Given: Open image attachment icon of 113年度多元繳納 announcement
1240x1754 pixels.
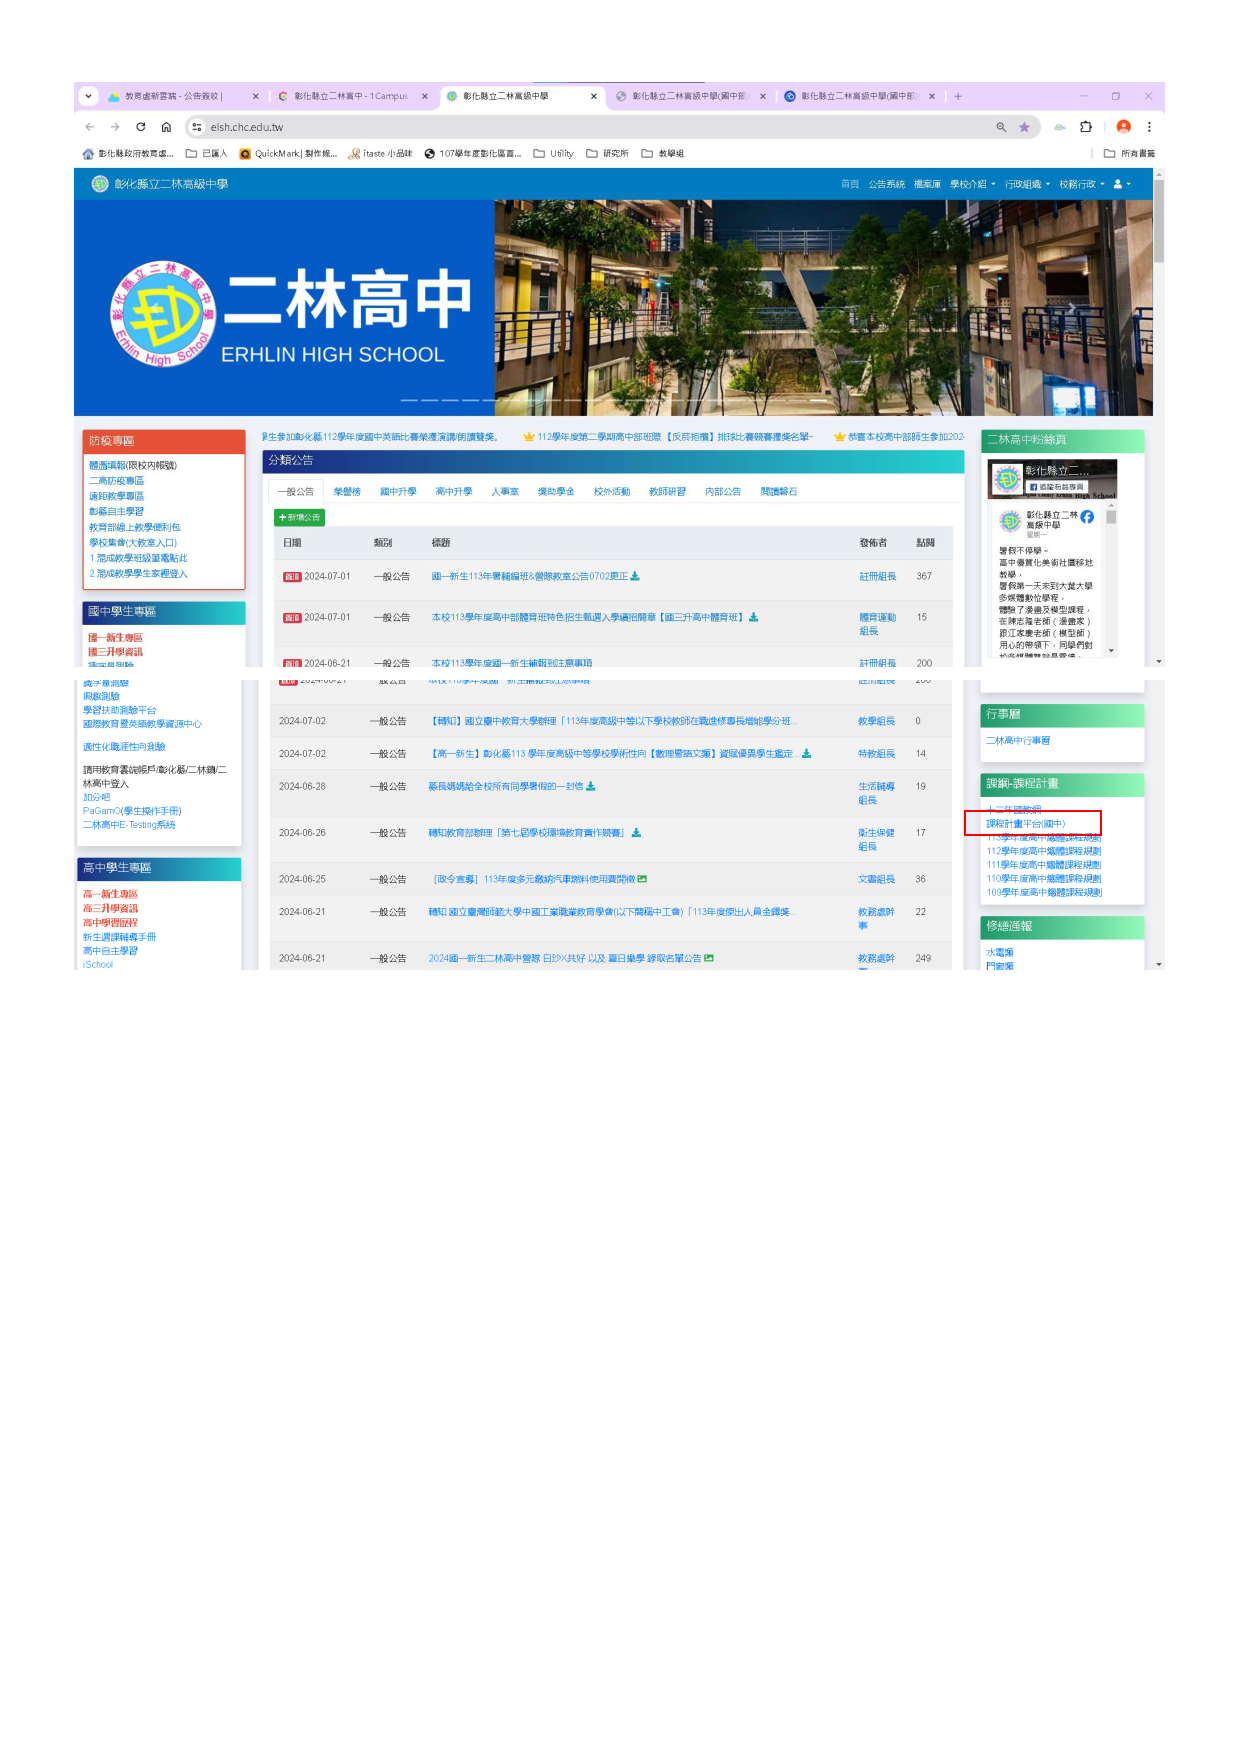Looking at the screenshot, I should (x=642, y=879).
